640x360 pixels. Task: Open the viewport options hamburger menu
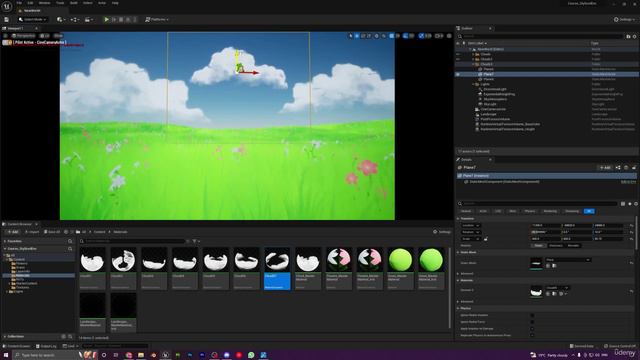(x=5, y=36)
